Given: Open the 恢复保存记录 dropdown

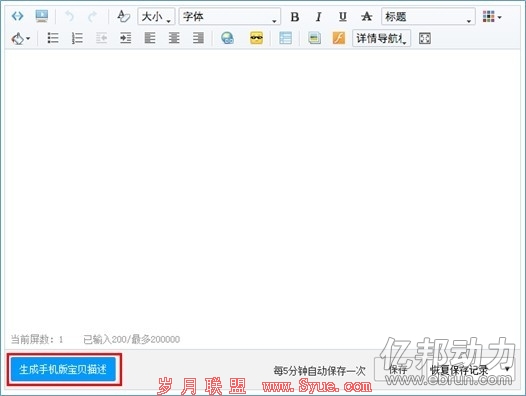Looking at the screenshot, I should click(469, 369).
